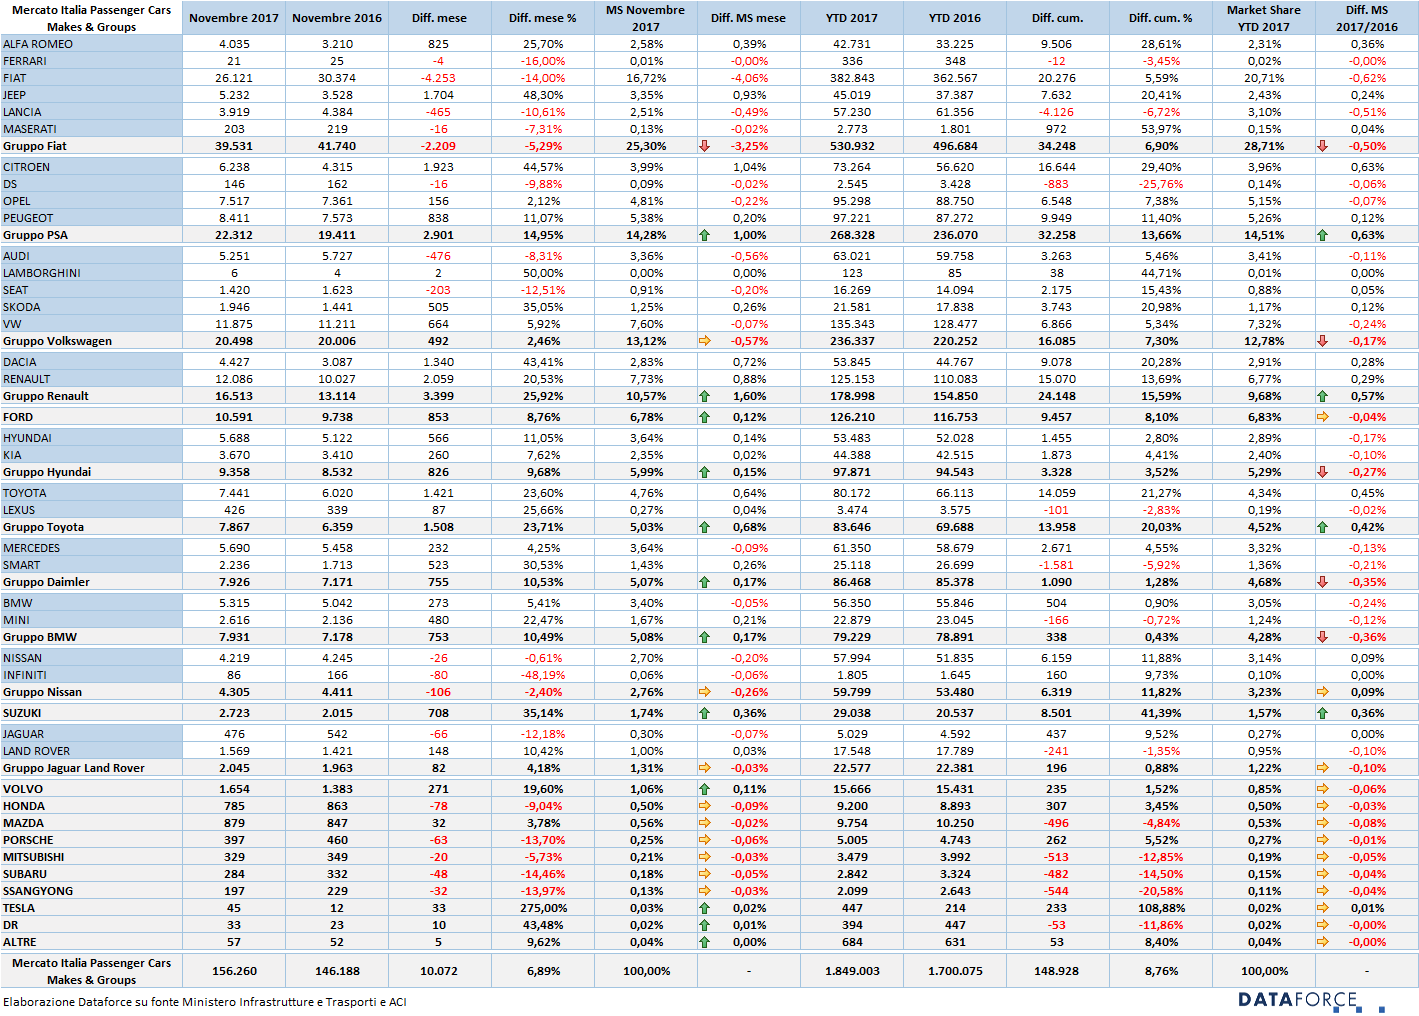
Task: Select the Novembre 2016 column header
Action: click(337, 18)
